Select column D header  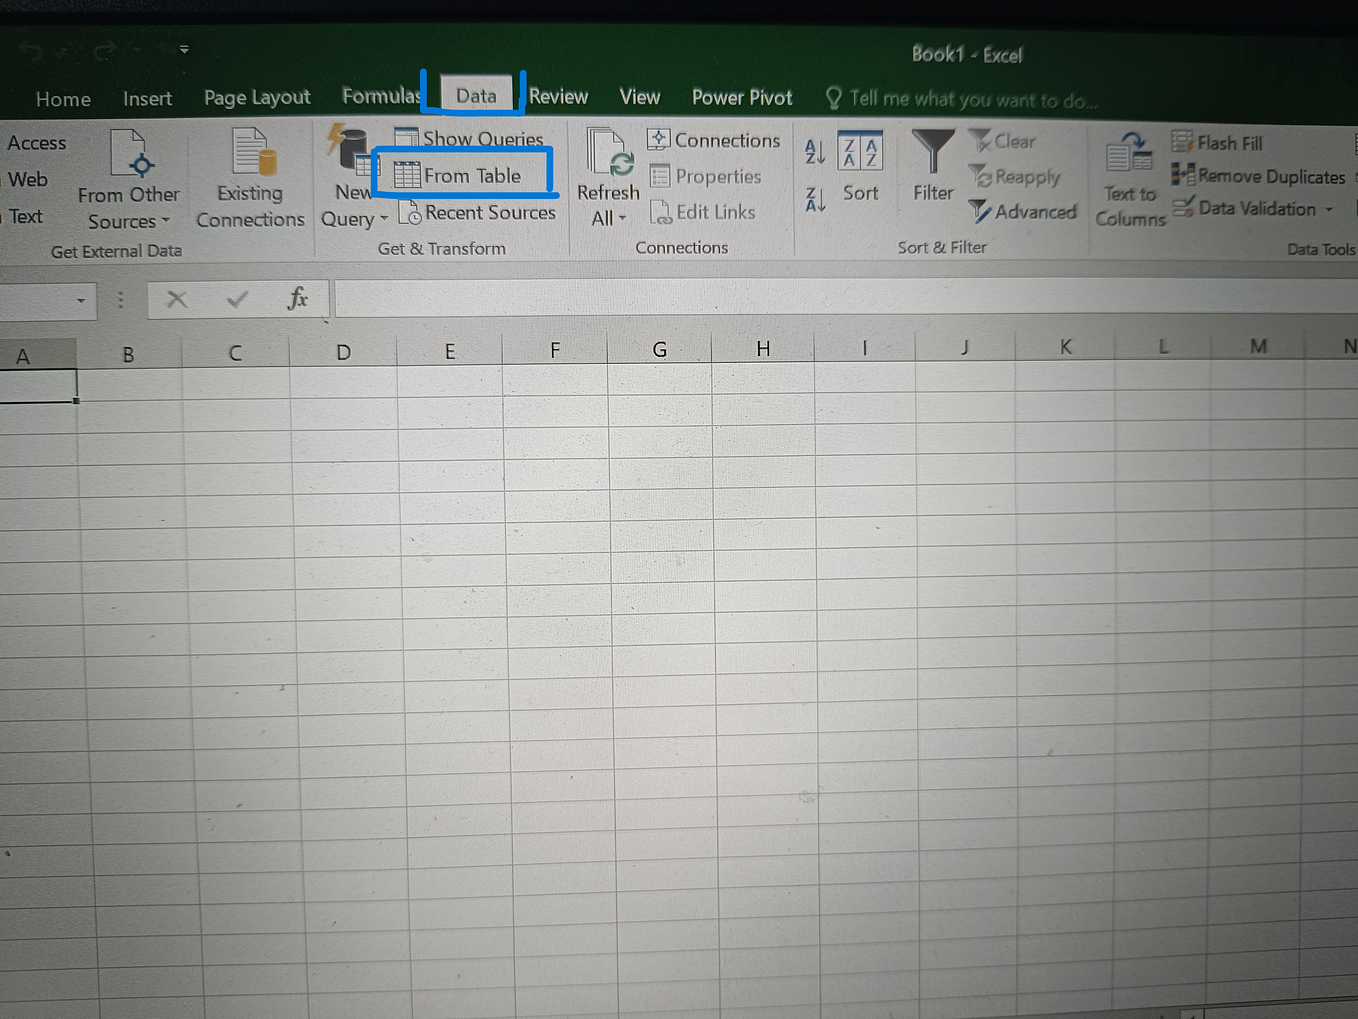click(x=343, y=351)
